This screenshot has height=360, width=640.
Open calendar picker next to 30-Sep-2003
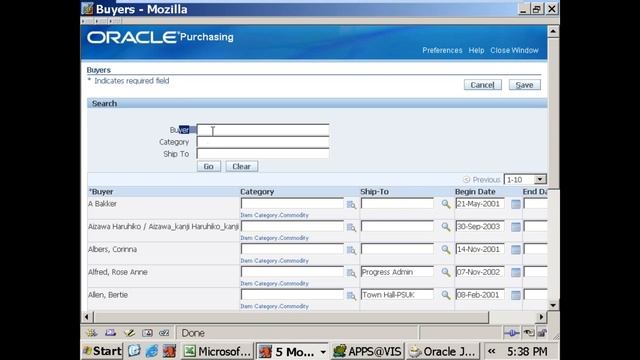(516, 227)
